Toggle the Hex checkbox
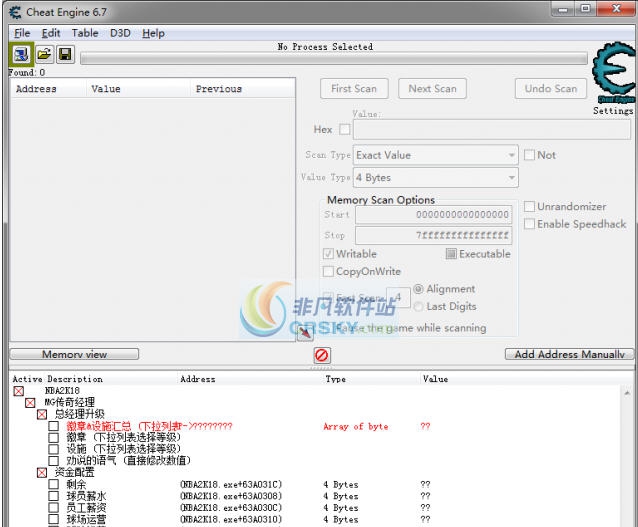 pyautogui.click(x=345, y=129)
